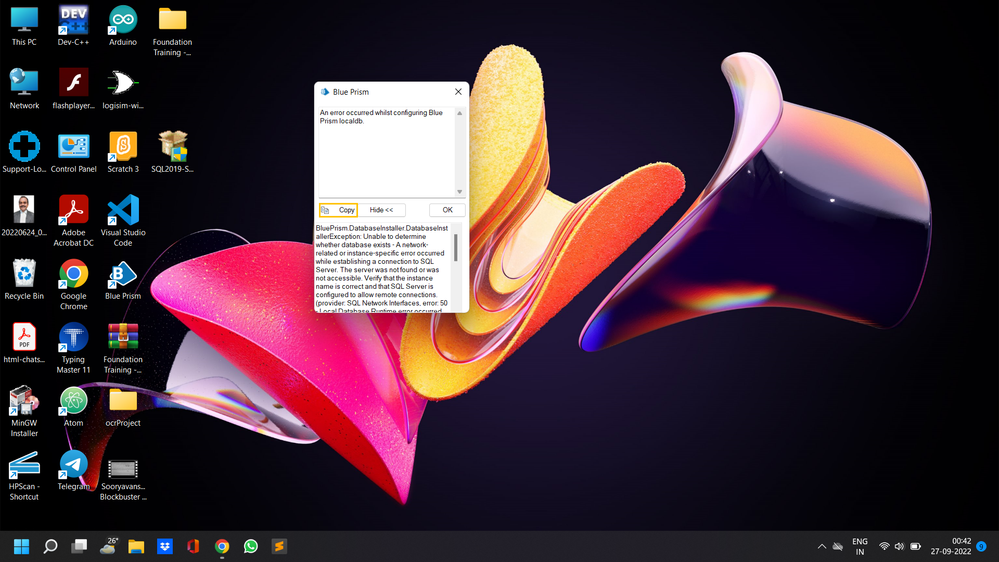
Task: Click the upper message scrollbar up arrow
Action: [459, 113]
